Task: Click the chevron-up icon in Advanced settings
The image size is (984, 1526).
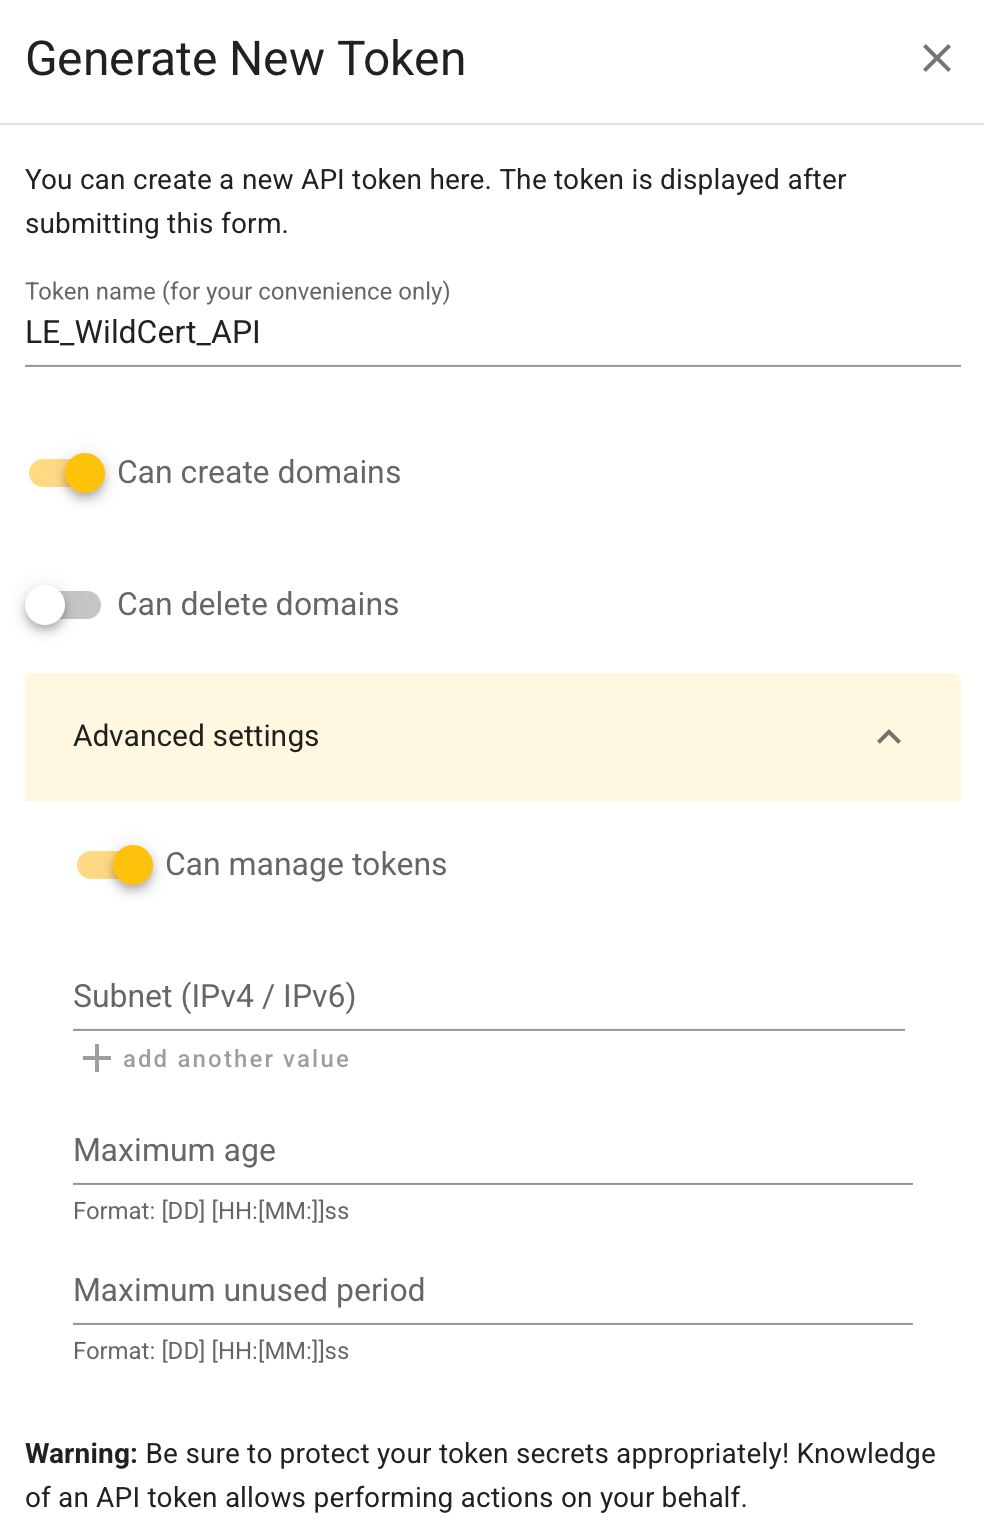Action: tap(888, 737)
